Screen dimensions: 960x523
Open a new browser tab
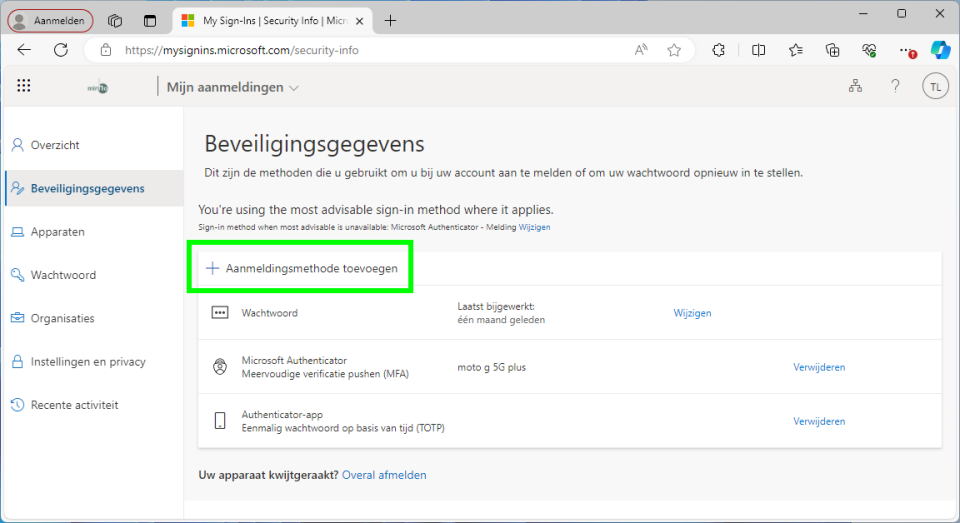[390, 20]
